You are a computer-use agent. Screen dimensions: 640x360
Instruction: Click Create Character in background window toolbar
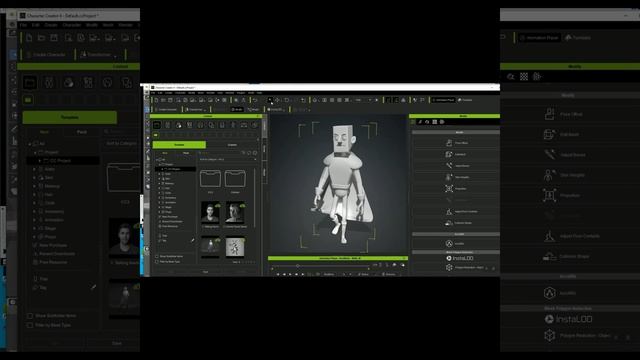pos(45,55)
